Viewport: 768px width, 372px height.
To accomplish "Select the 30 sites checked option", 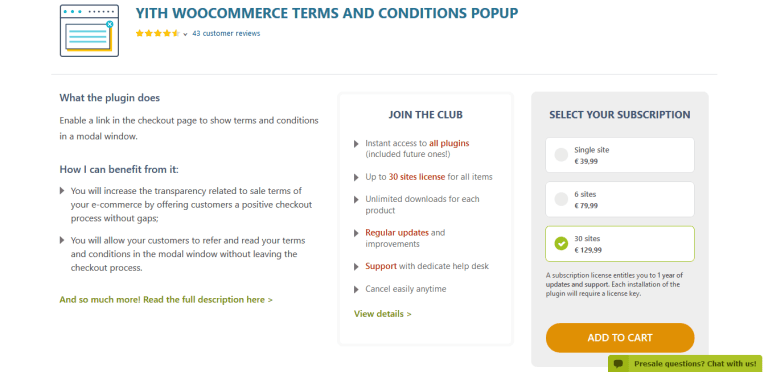I will 561,243.
